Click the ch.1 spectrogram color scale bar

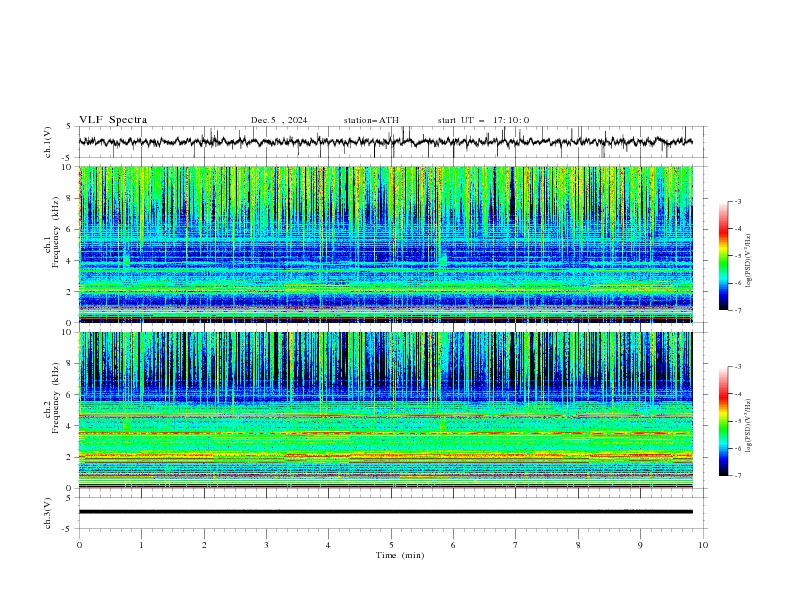point(723,255)
